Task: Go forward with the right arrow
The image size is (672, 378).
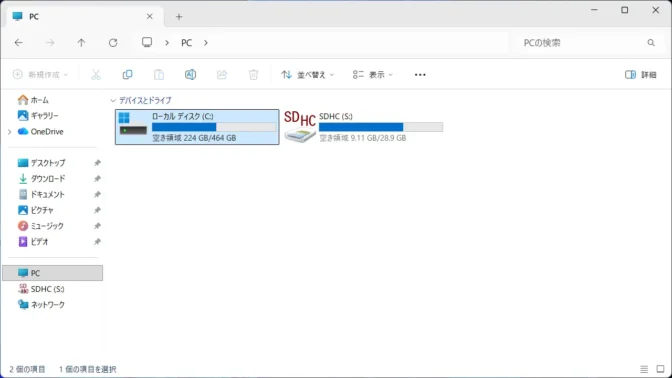Action: click(50, 42)
